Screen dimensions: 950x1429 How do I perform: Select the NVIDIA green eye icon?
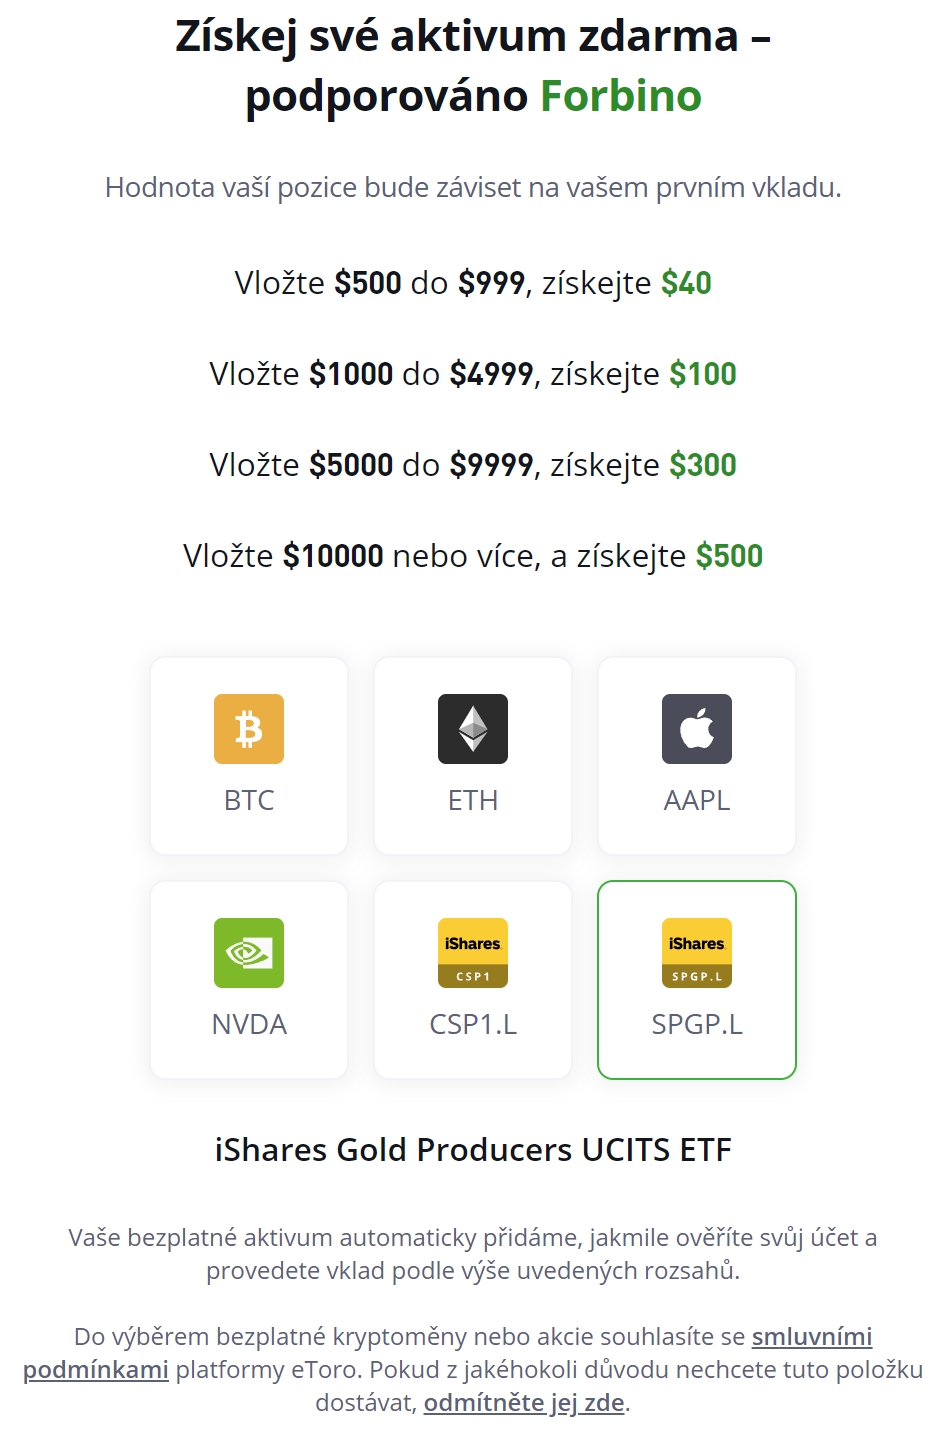pos(249,953)
